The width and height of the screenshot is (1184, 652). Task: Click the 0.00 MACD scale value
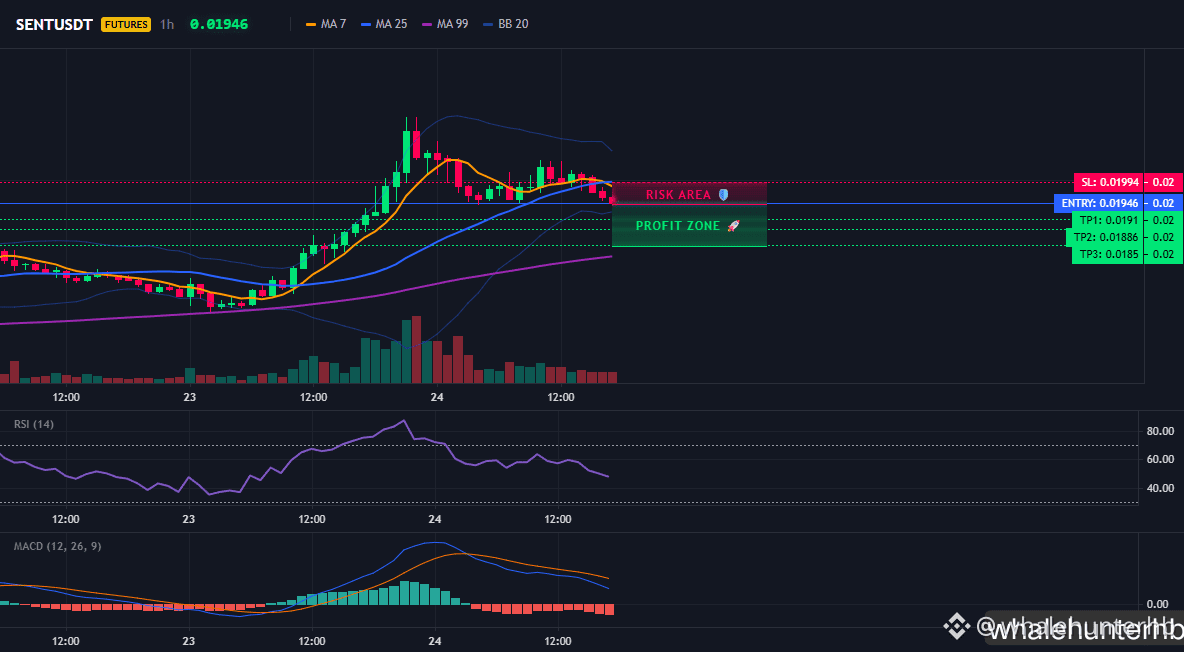coord(1158,604)
